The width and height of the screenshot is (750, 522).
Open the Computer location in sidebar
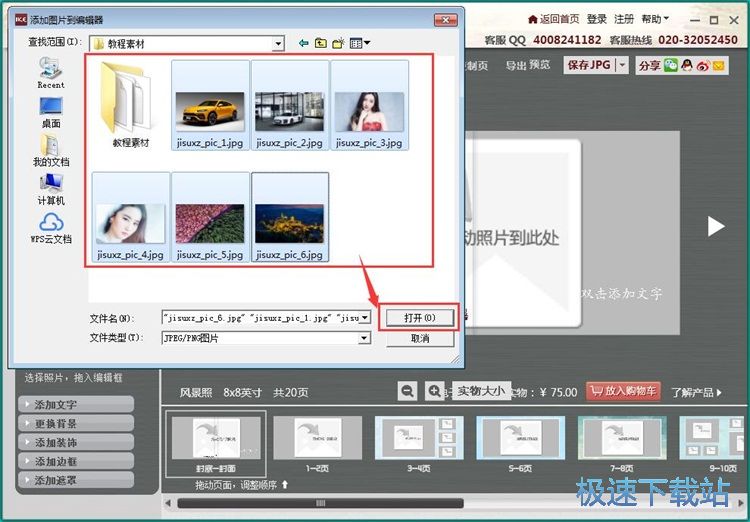coord(50,188)
